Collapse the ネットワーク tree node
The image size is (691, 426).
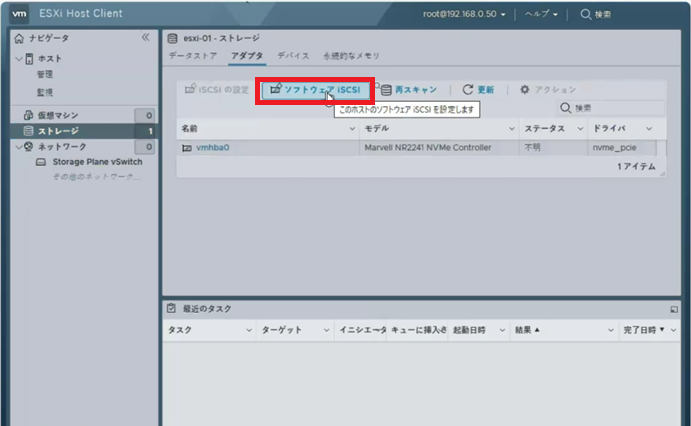[x=17, y=146]
